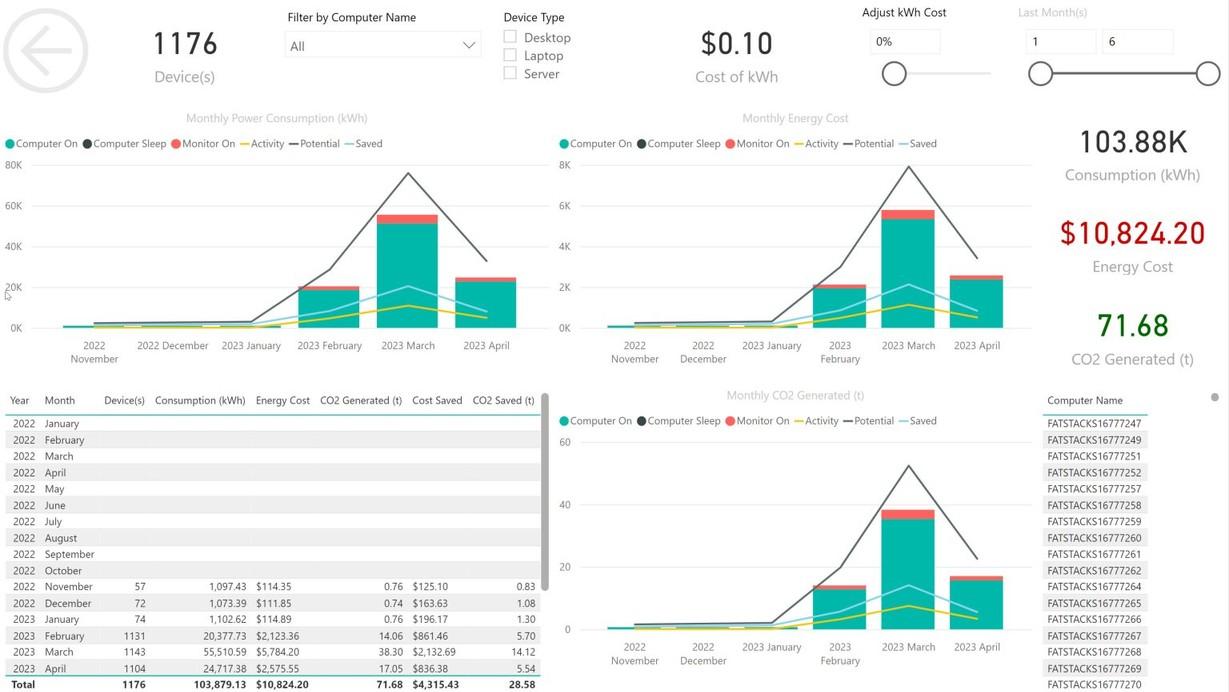Select Saved legend in Energy Cost chart
1229x692 pixels.
pos(918,144)
